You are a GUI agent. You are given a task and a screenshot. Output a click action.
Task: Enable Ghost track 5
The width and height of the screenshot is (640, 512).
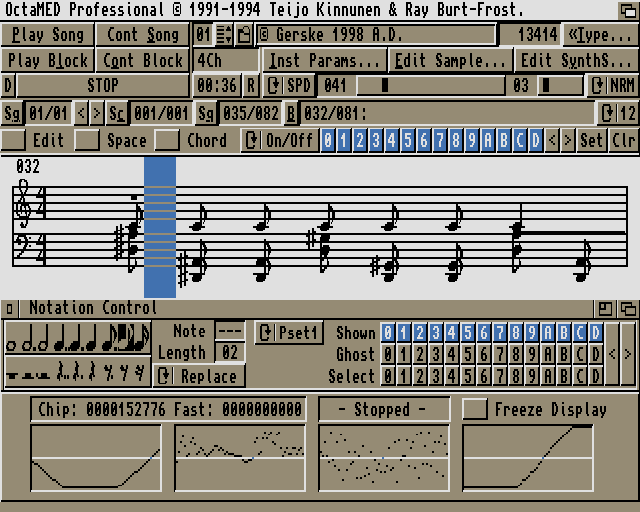click(467, 354)
